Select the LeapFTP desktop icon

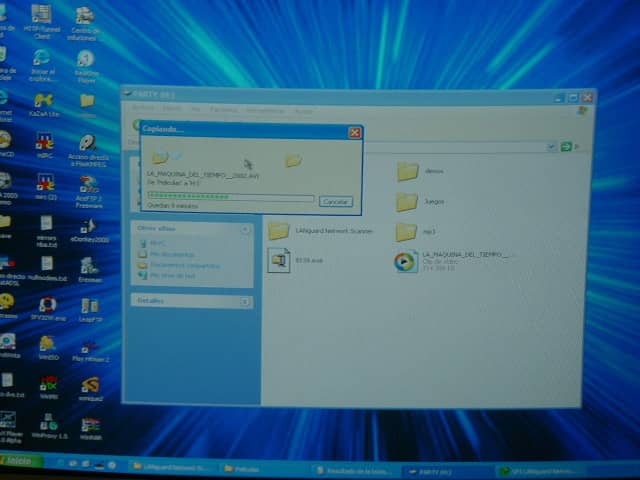tap(90, 306)
